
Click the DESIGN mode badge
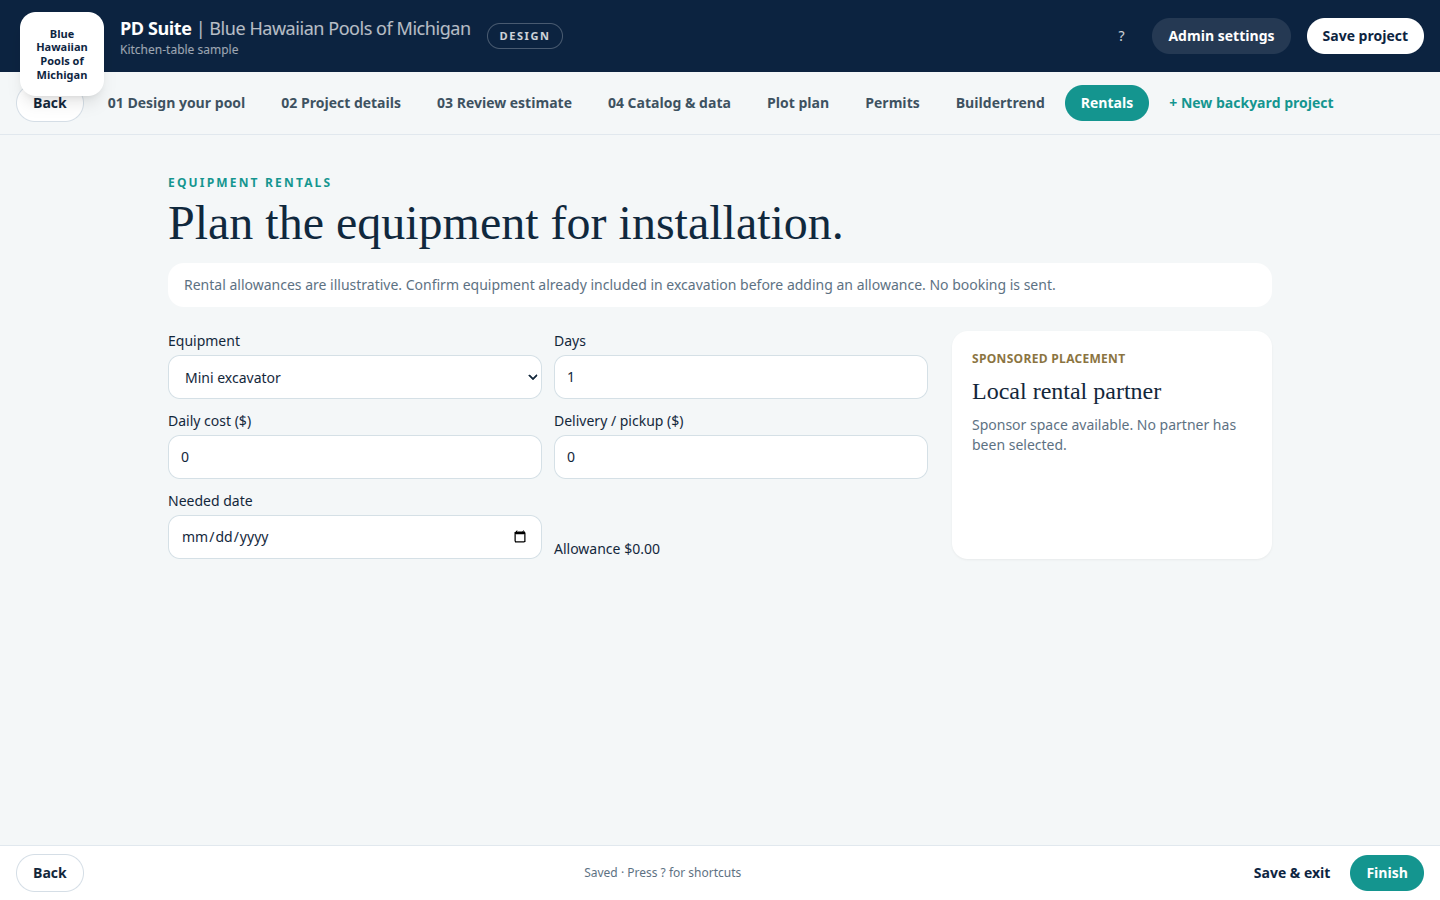(x=525, y=36)
